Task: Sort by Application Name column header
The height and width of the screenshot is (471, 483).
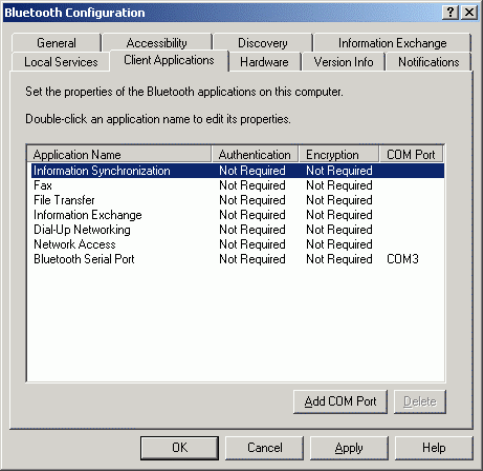Action: [119, 154]
